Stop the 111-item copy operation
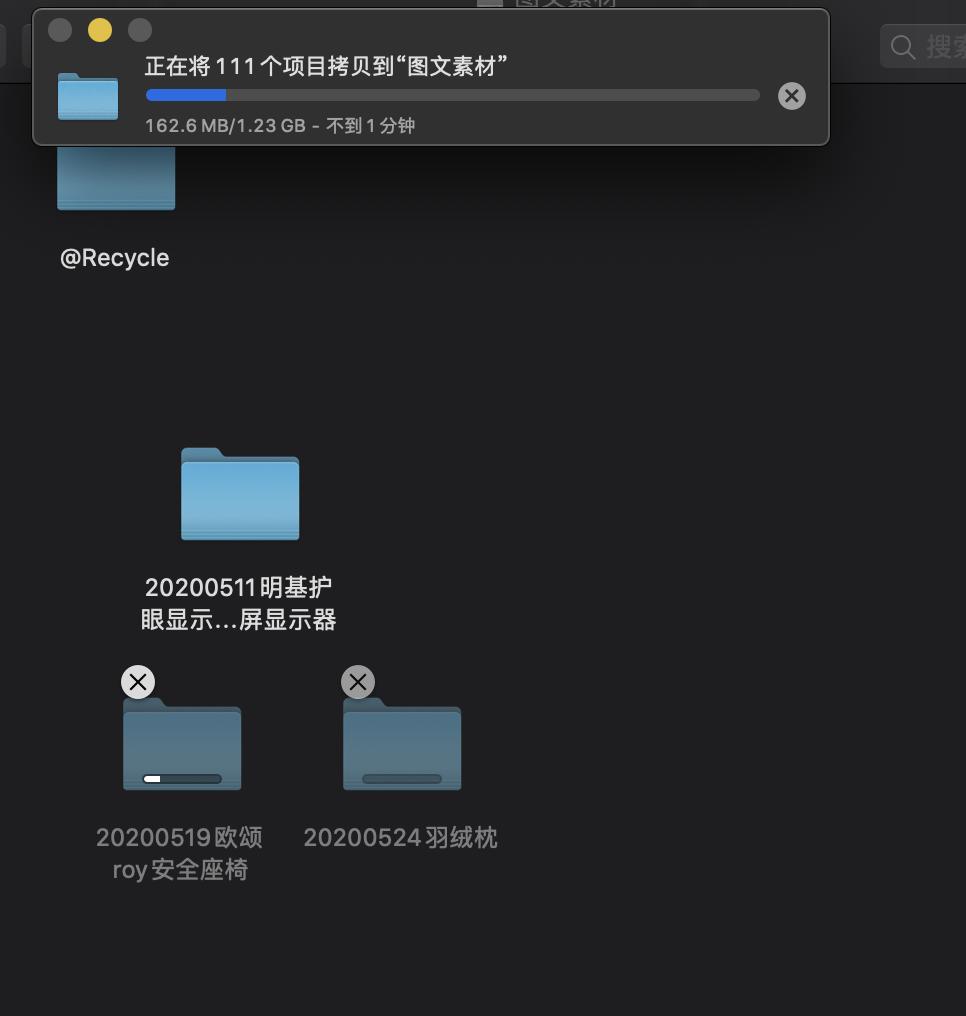The image size is (966, 1016). pos(791,96)
